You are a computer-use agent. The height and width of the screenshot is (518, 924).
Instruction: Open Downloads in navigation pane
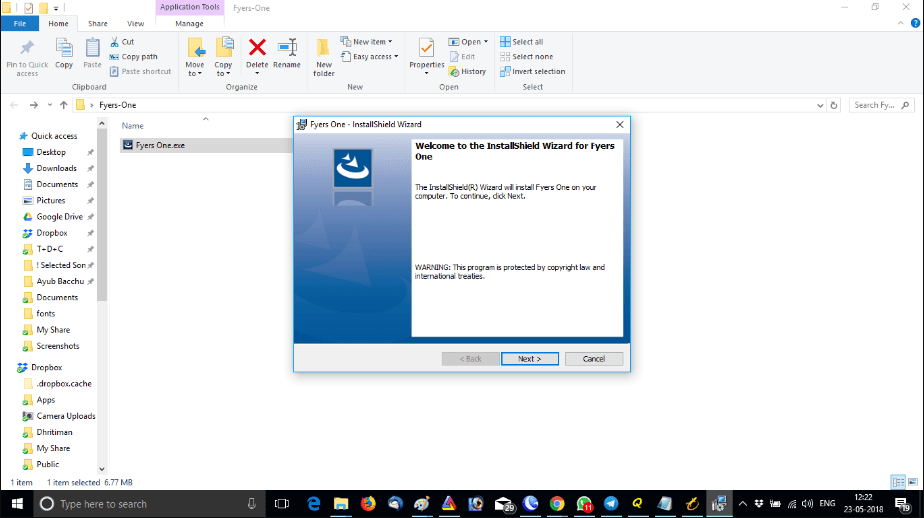(x=56, y=169)
